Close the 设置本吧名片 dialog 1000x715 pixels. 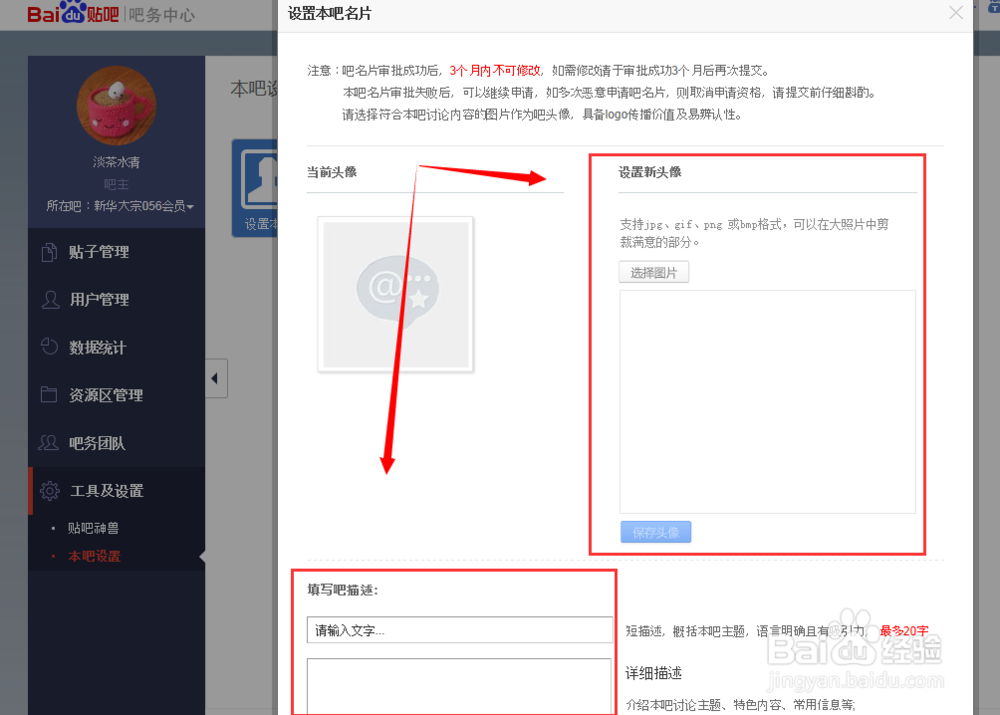click(956, 13)
